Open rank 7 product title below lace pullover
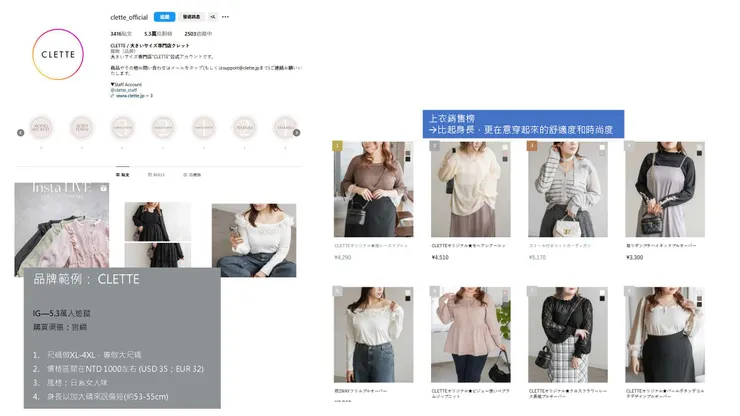The image size is (740, 416). click(568, 393)
